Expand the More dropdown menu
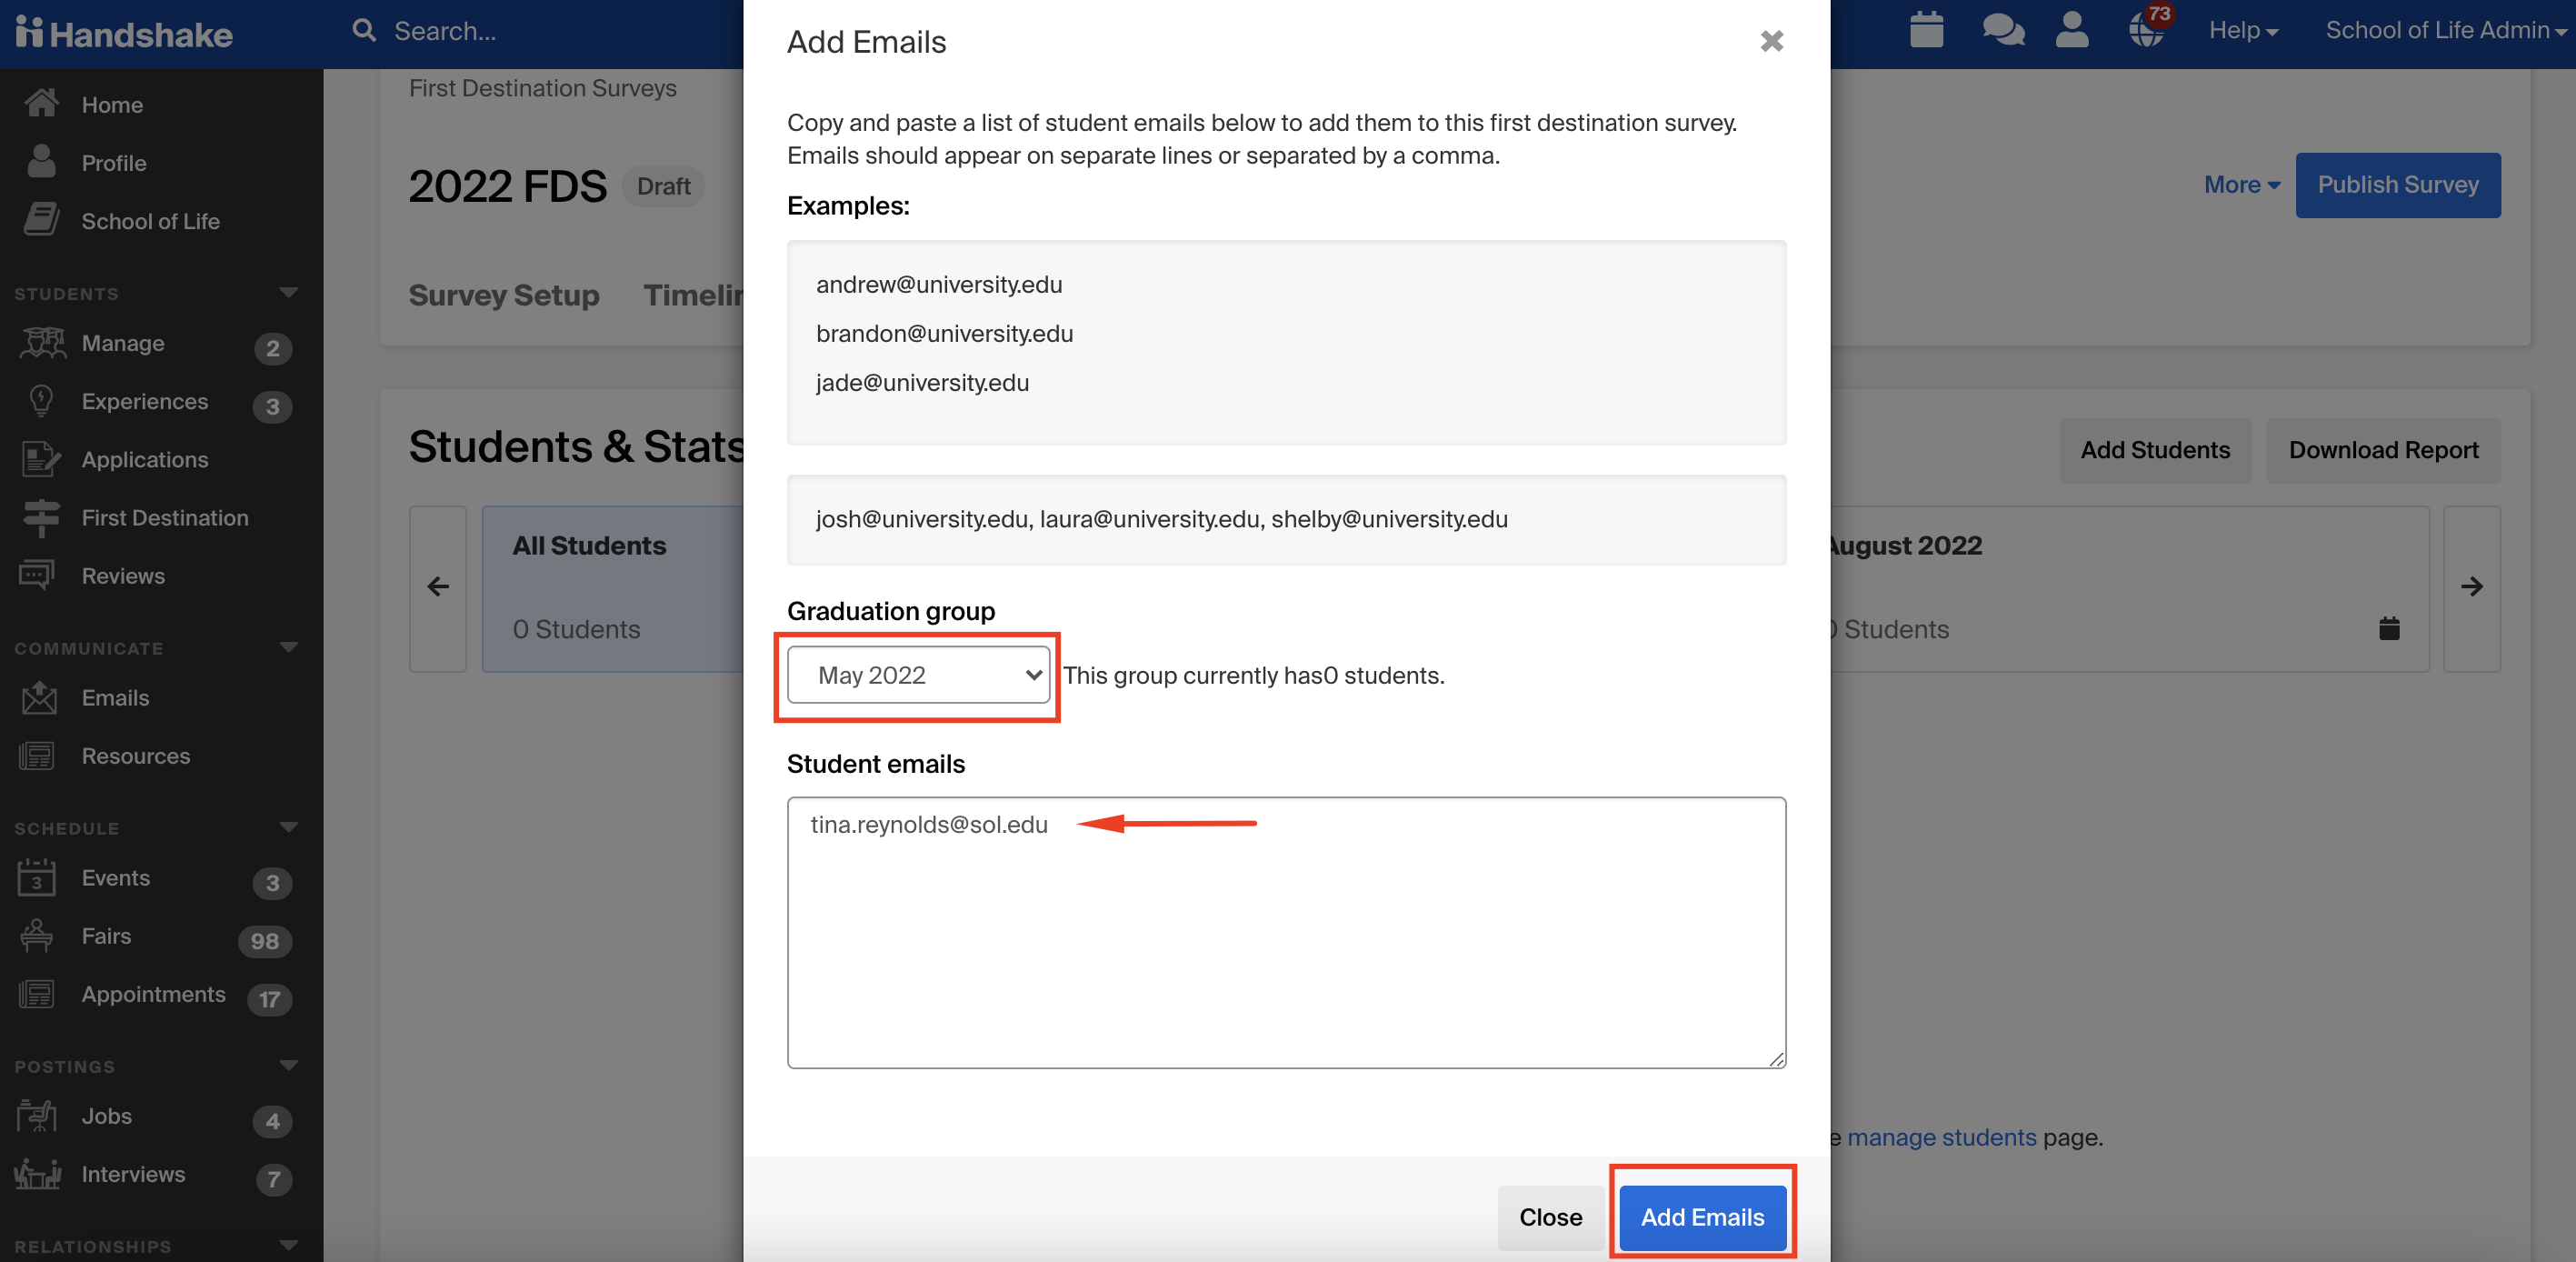 (2241, 185)
